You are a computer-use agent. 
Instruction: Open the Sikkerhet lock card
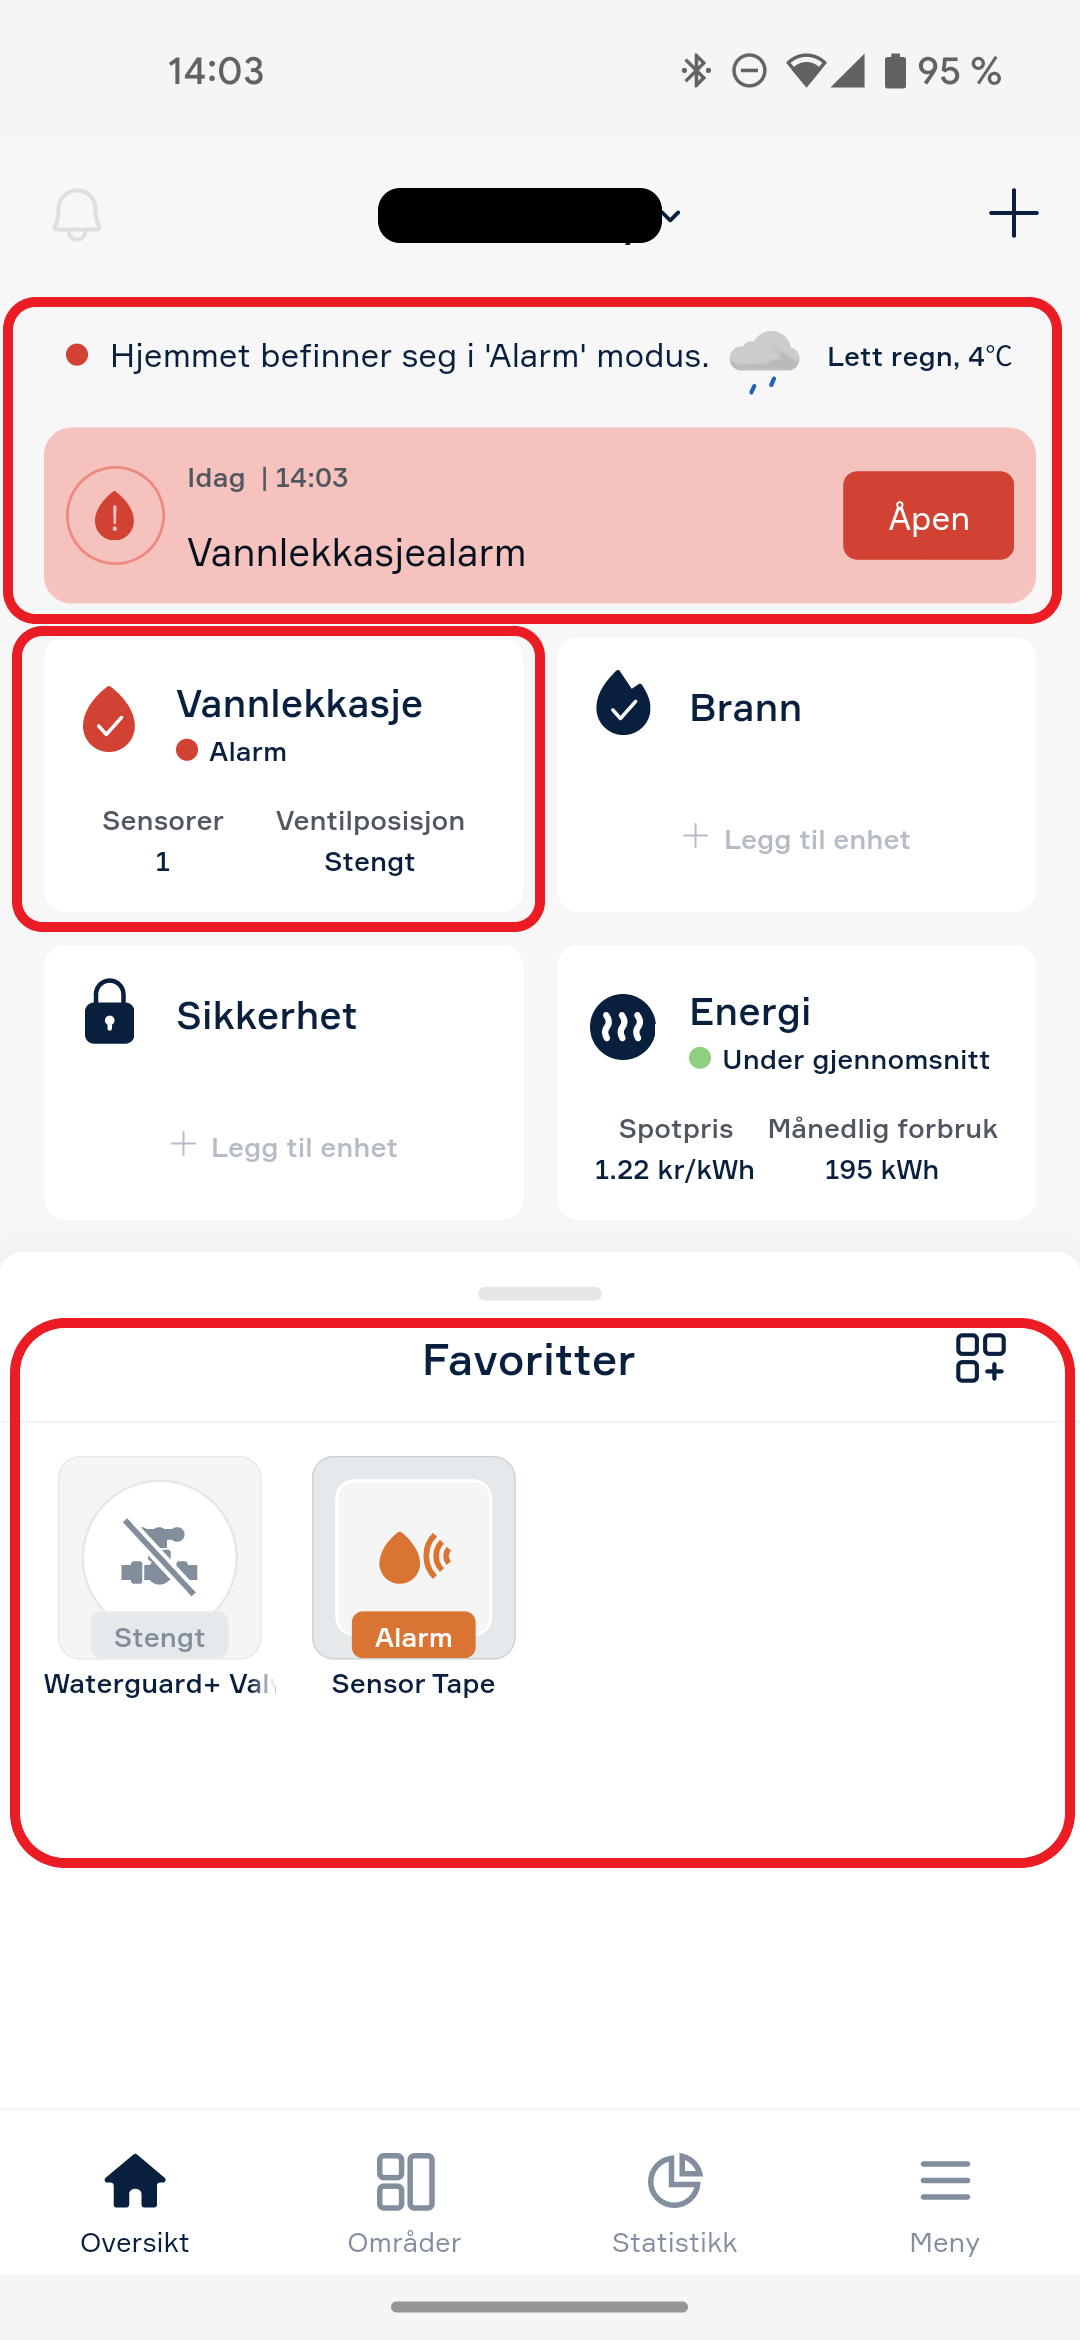point(284,1083)
